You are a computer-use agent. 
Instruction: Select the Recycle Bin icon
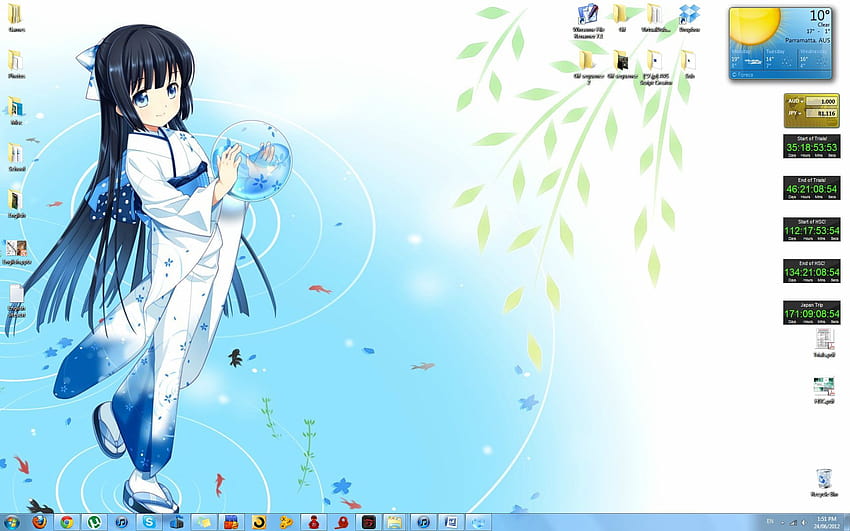tap(824, 483)
